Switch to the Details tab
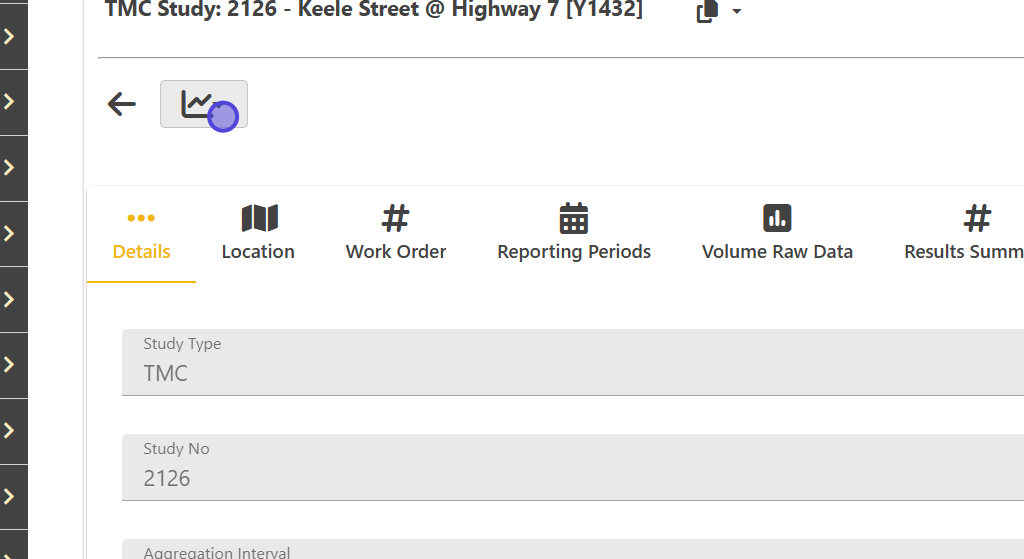The image size is (1024, 559). pos(141,234)
